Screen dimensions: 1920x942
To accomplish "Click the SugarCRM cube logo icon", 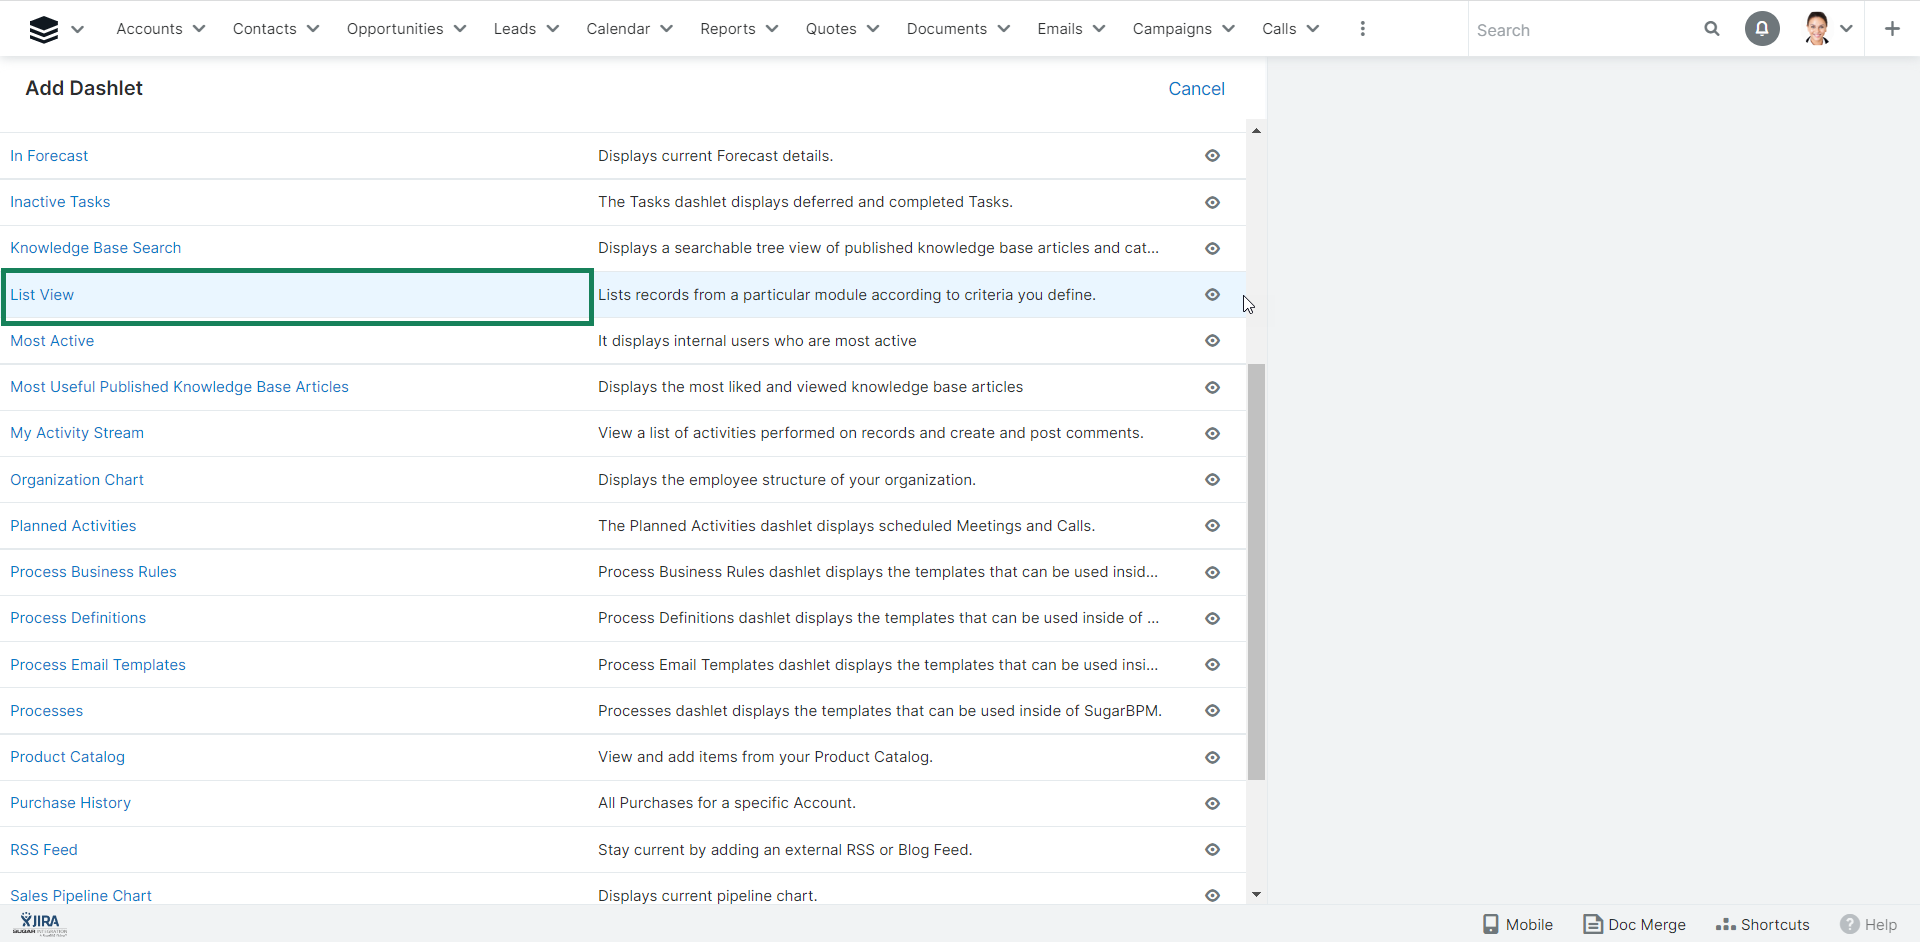I will pos(44,29).
